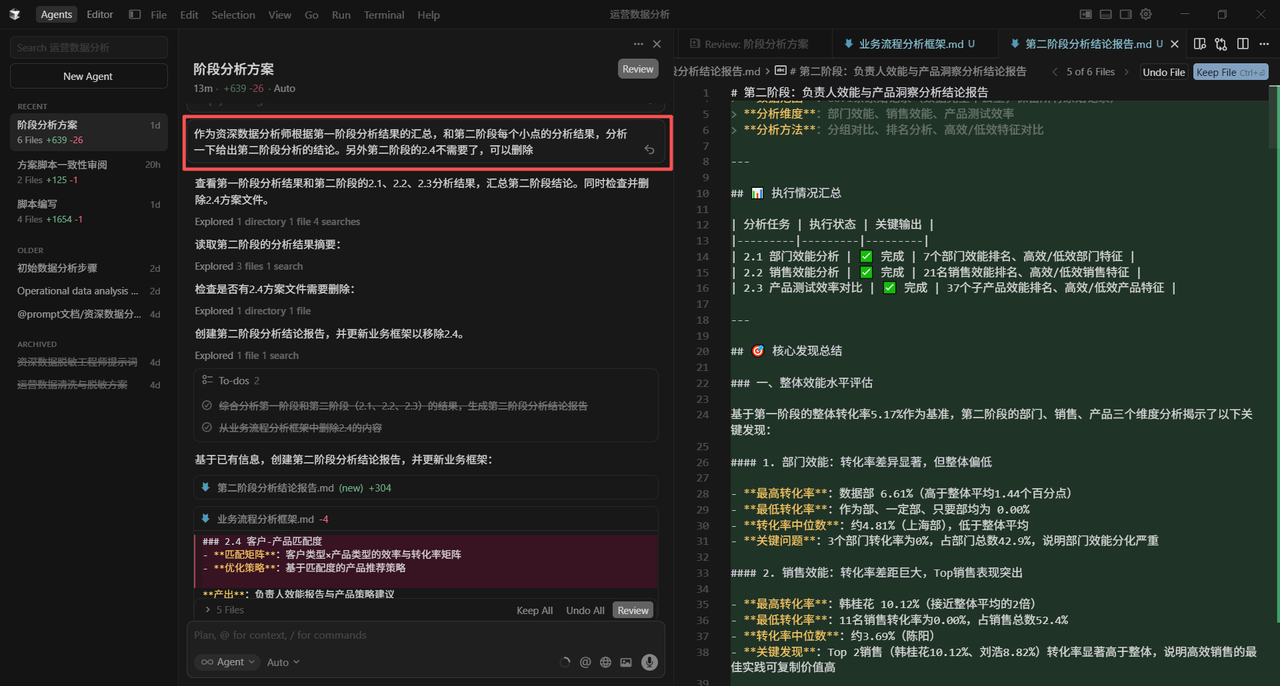1280x686 pixels.
Task: Click the split editor icon in the tab bar
Action: [x=1243, y=44]
